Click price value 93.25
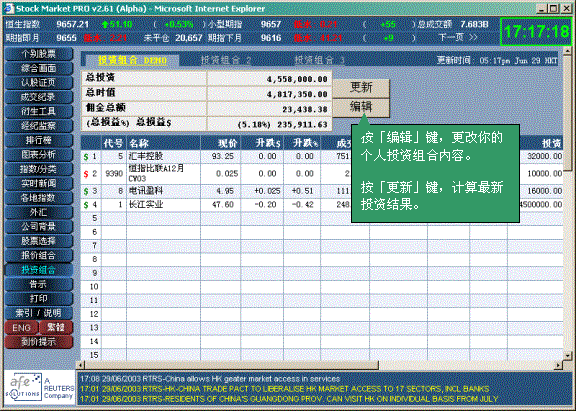 [223, 156]
